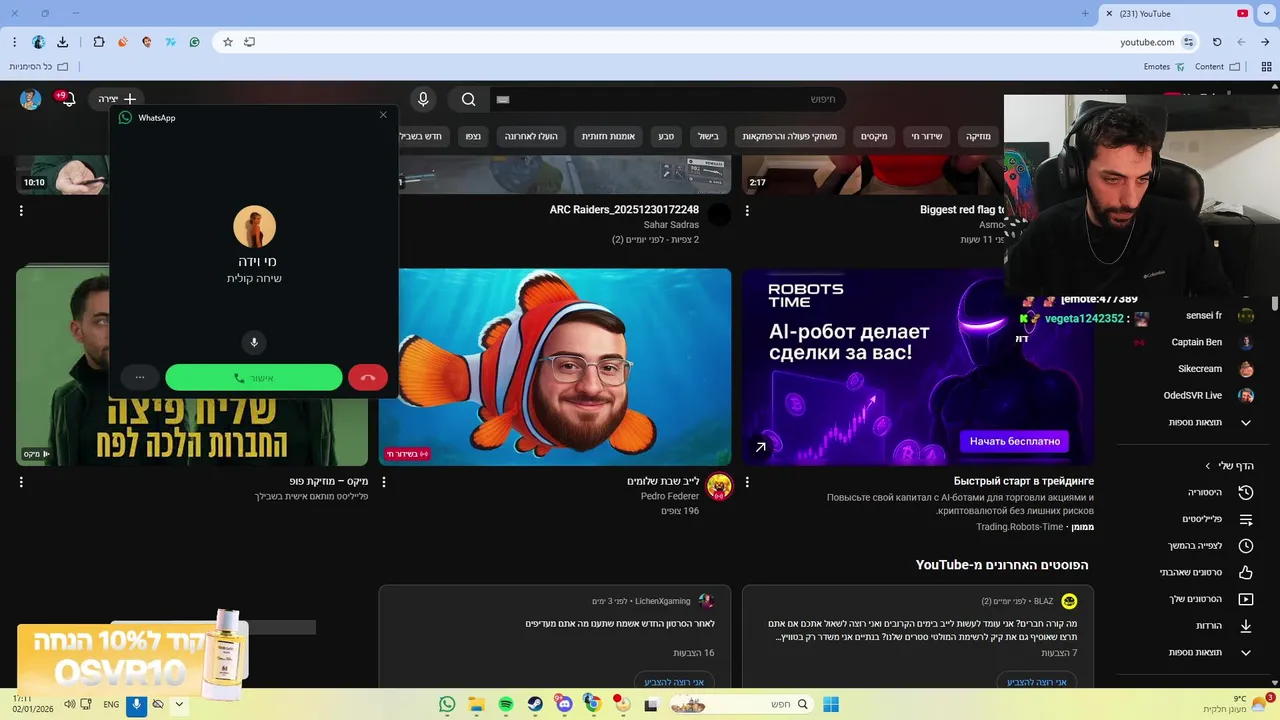
Task: Open the Sahar Sadras channel link
Action: pos(671,225)
